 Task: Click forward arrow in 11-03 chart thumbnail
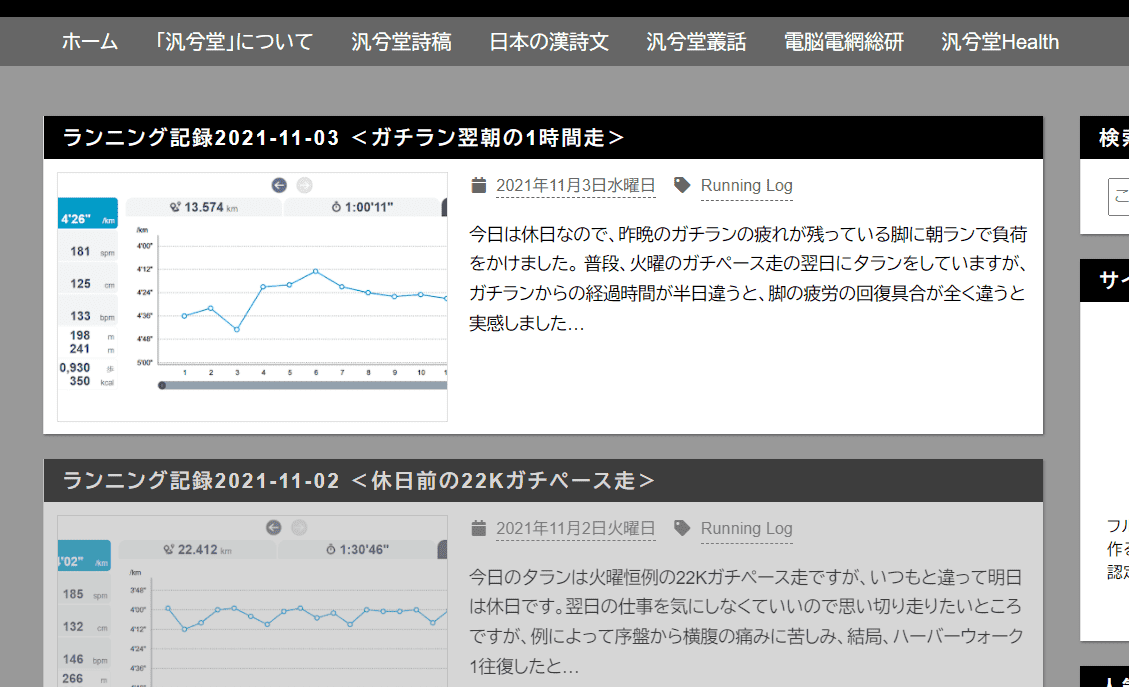pos(305,185)
